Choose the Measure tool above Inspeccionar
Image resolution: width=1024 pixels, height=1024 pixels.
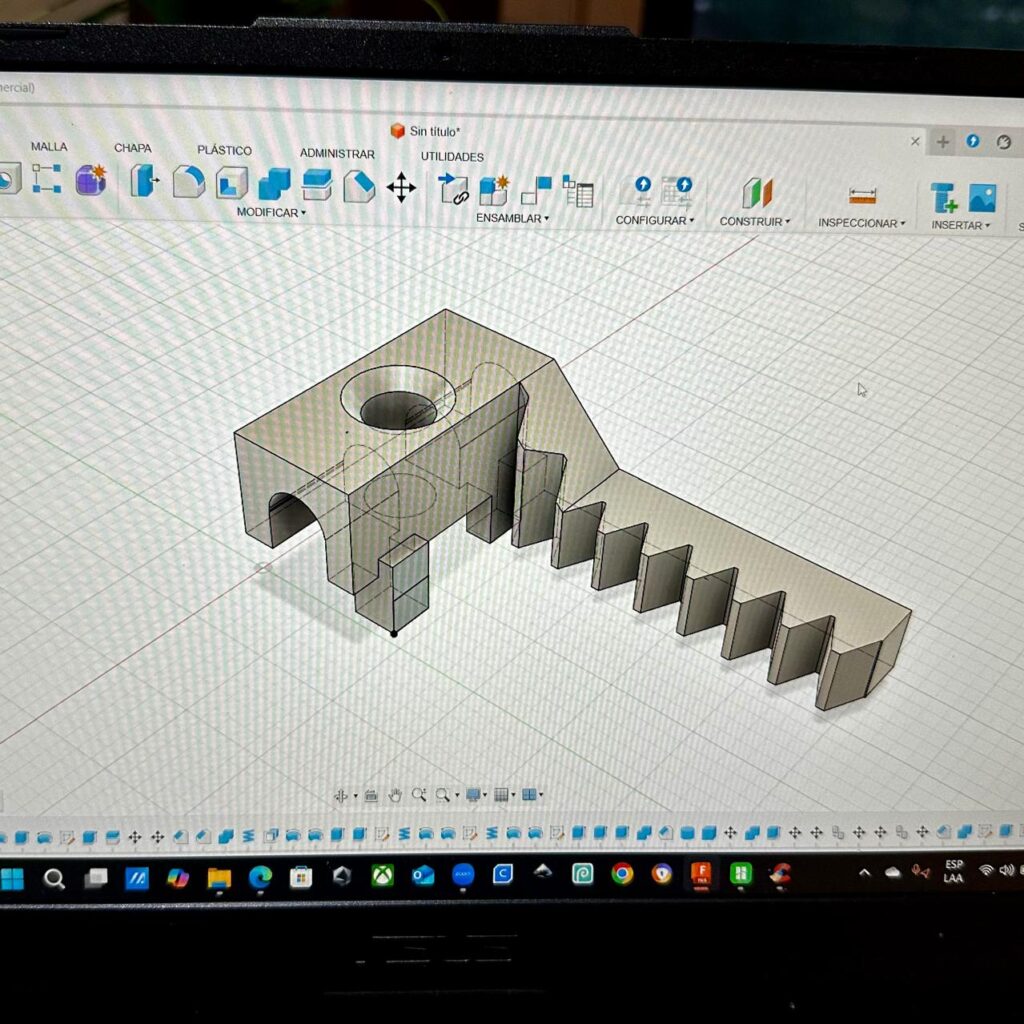tap(861, 196)
